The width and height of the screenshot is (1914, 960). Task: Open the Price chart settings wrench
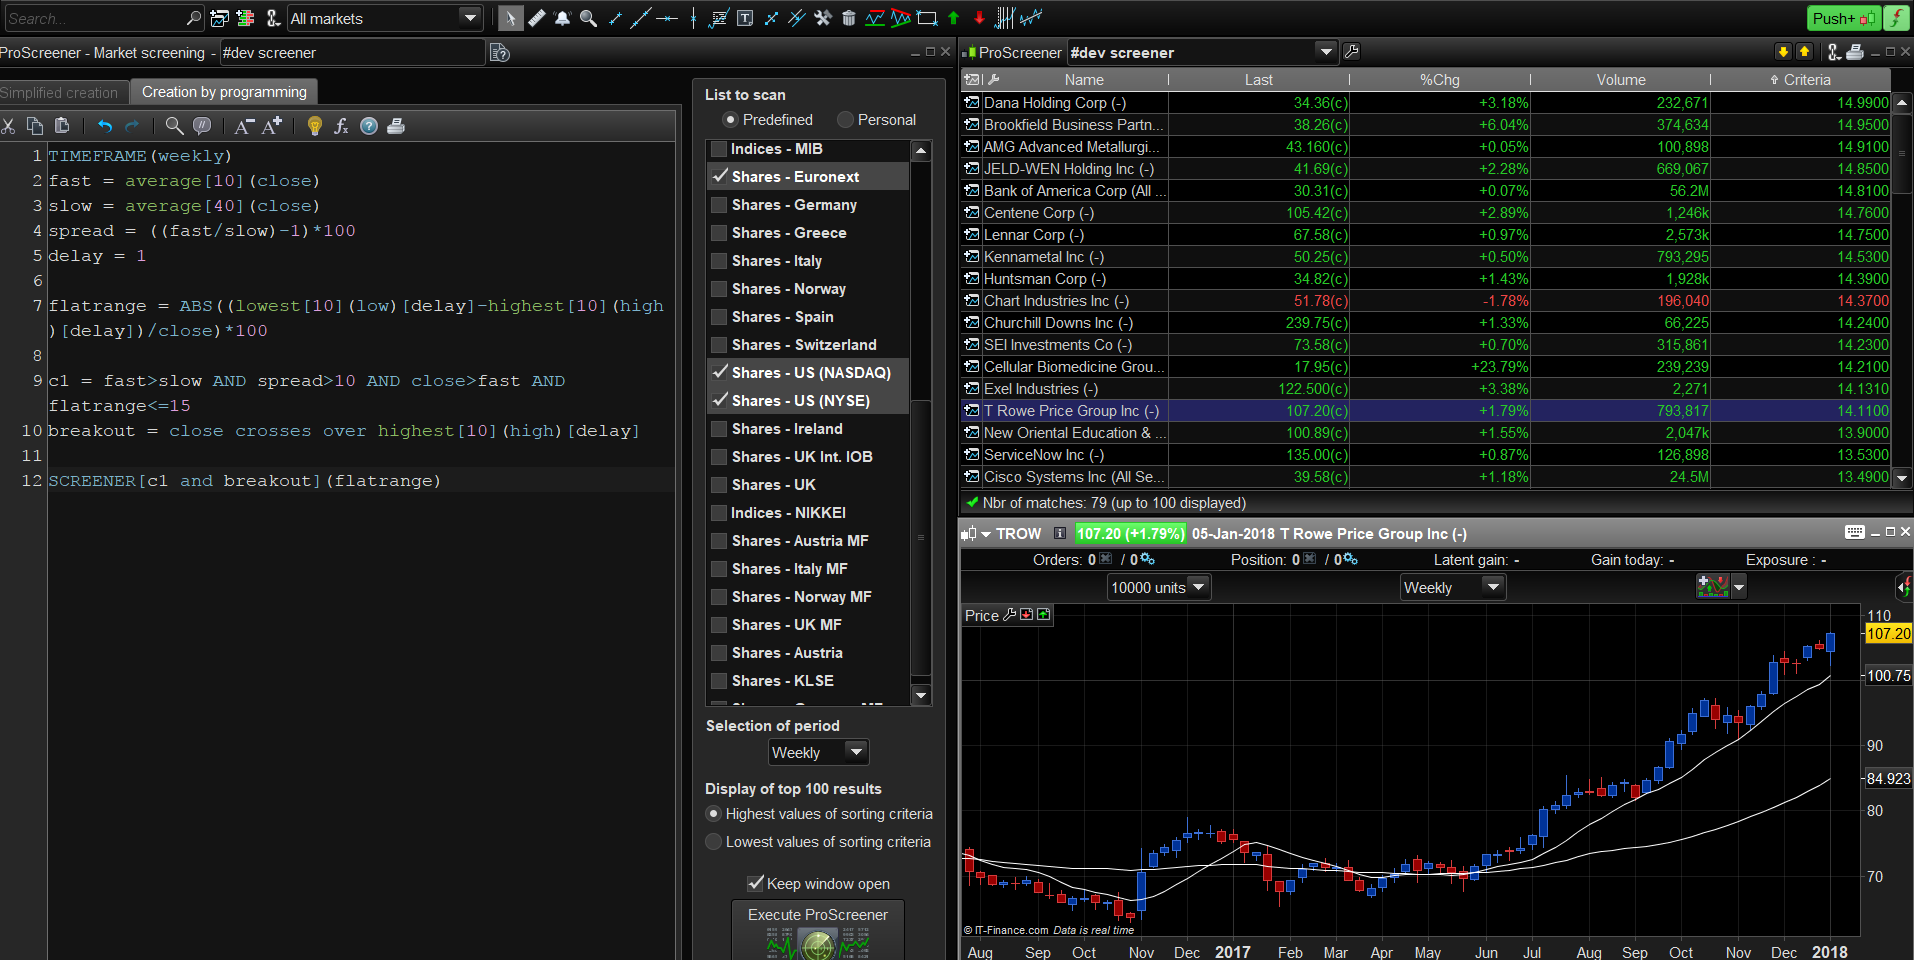tap(1009, 615)
